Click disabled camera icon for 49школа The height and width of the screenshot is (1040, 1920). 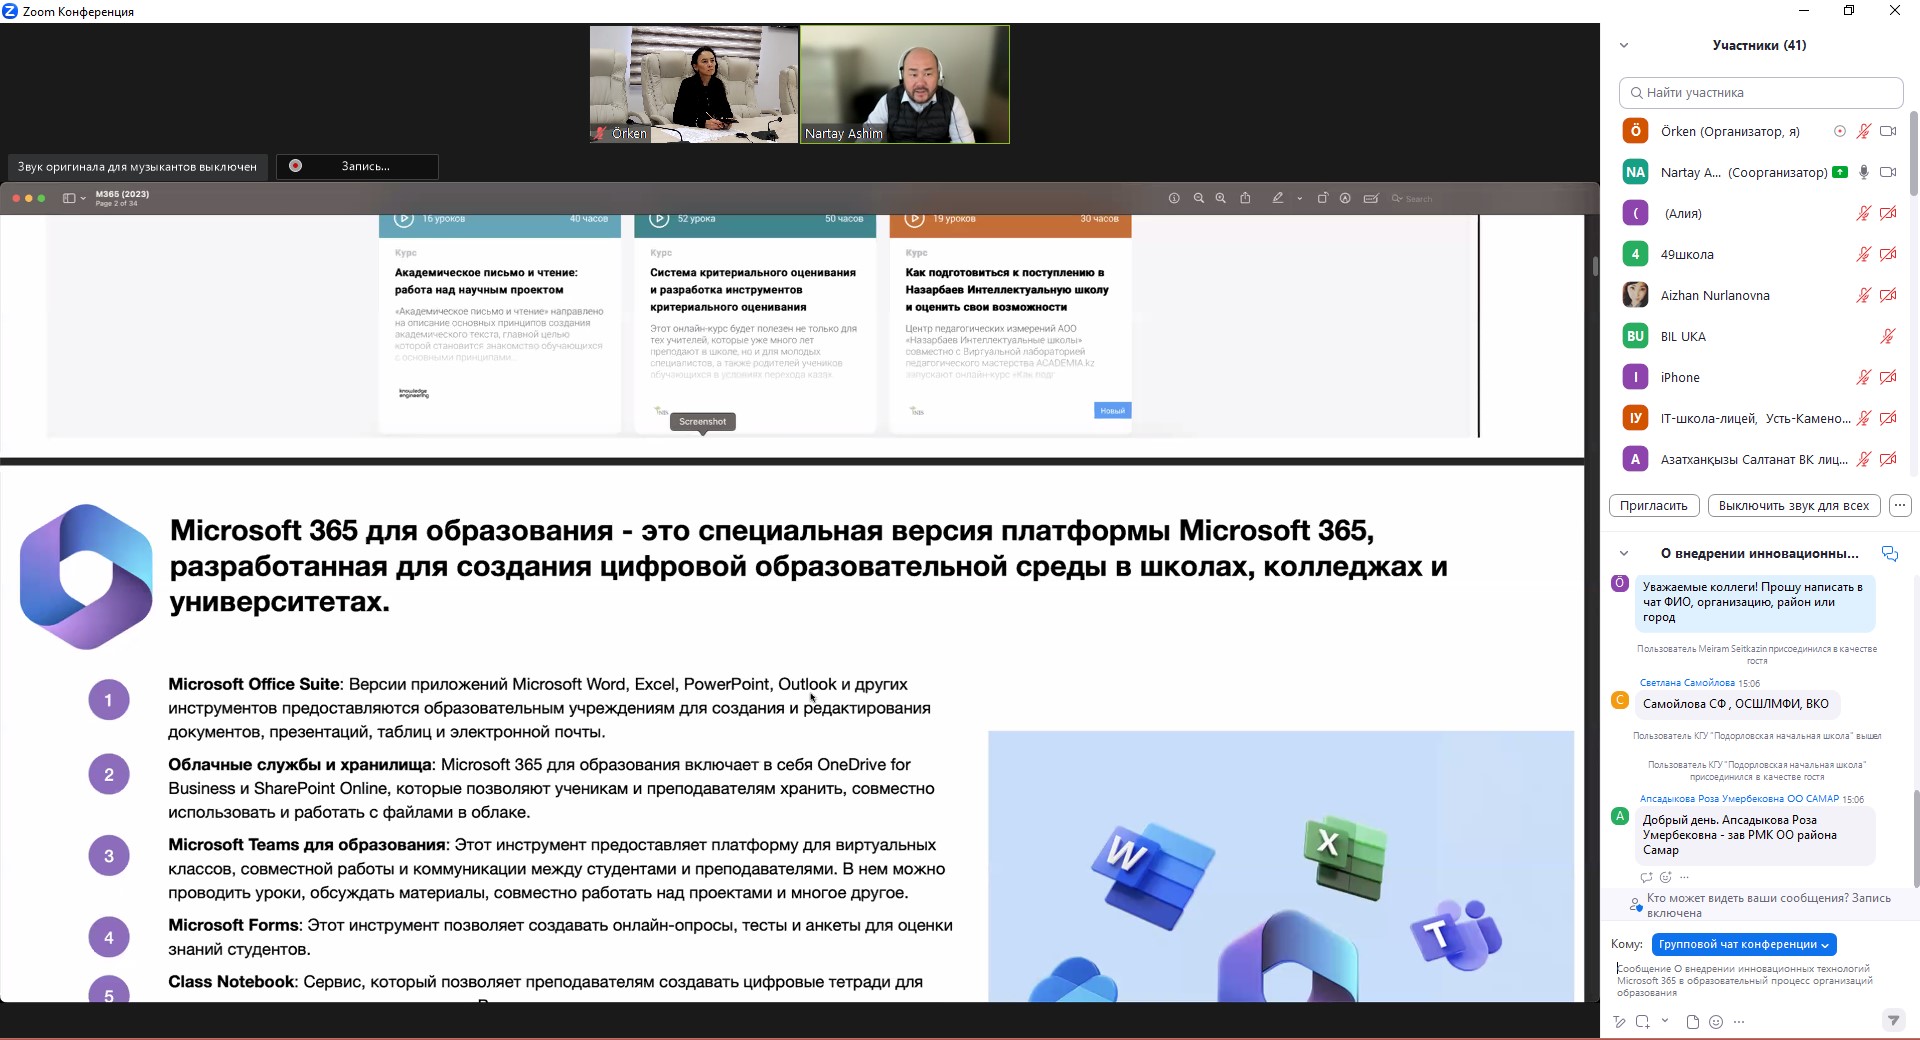pyautogui.click(x=1888, y=254)
